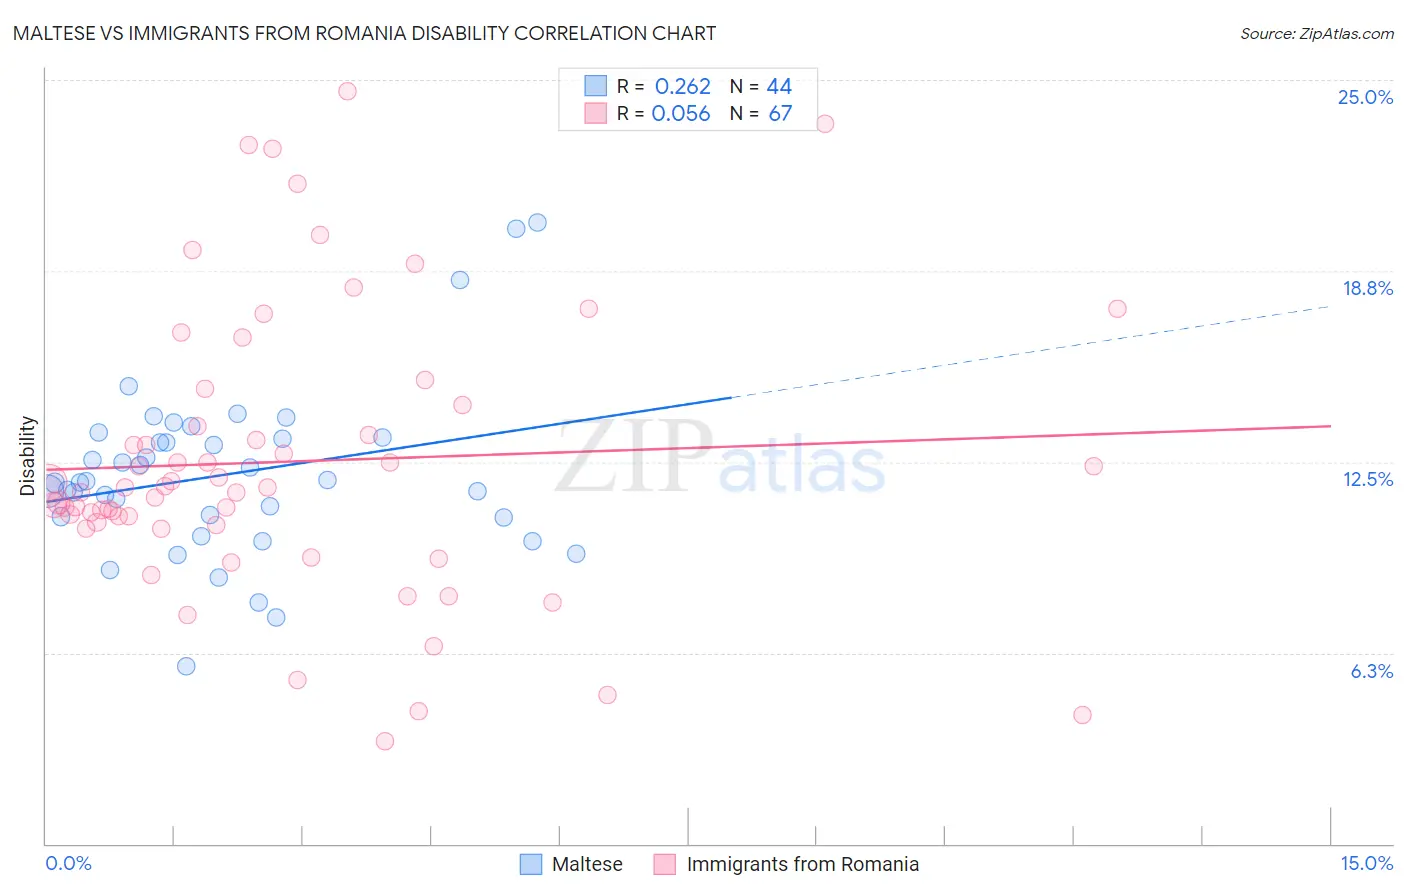
Task: Click the blue Maltese legend swatch at bottom
Action: 531,864
